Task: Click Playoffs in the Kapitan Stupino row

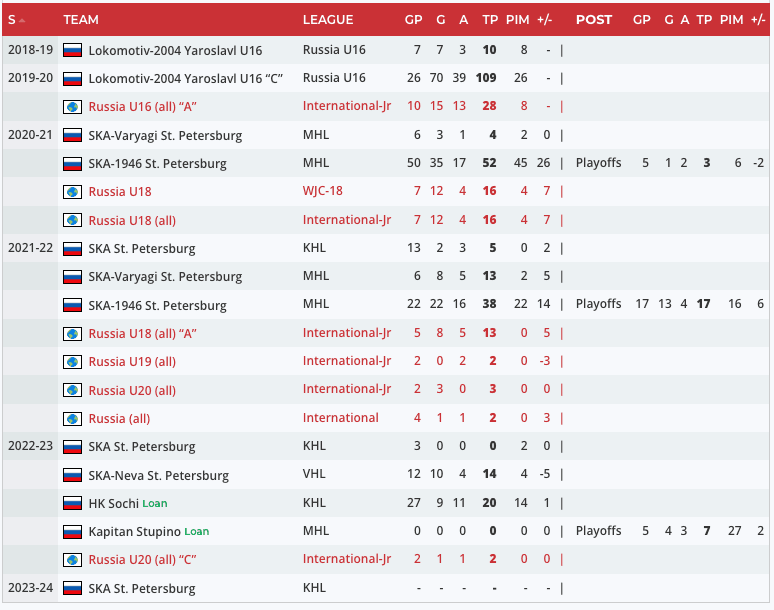Action: tap(598, 531)
